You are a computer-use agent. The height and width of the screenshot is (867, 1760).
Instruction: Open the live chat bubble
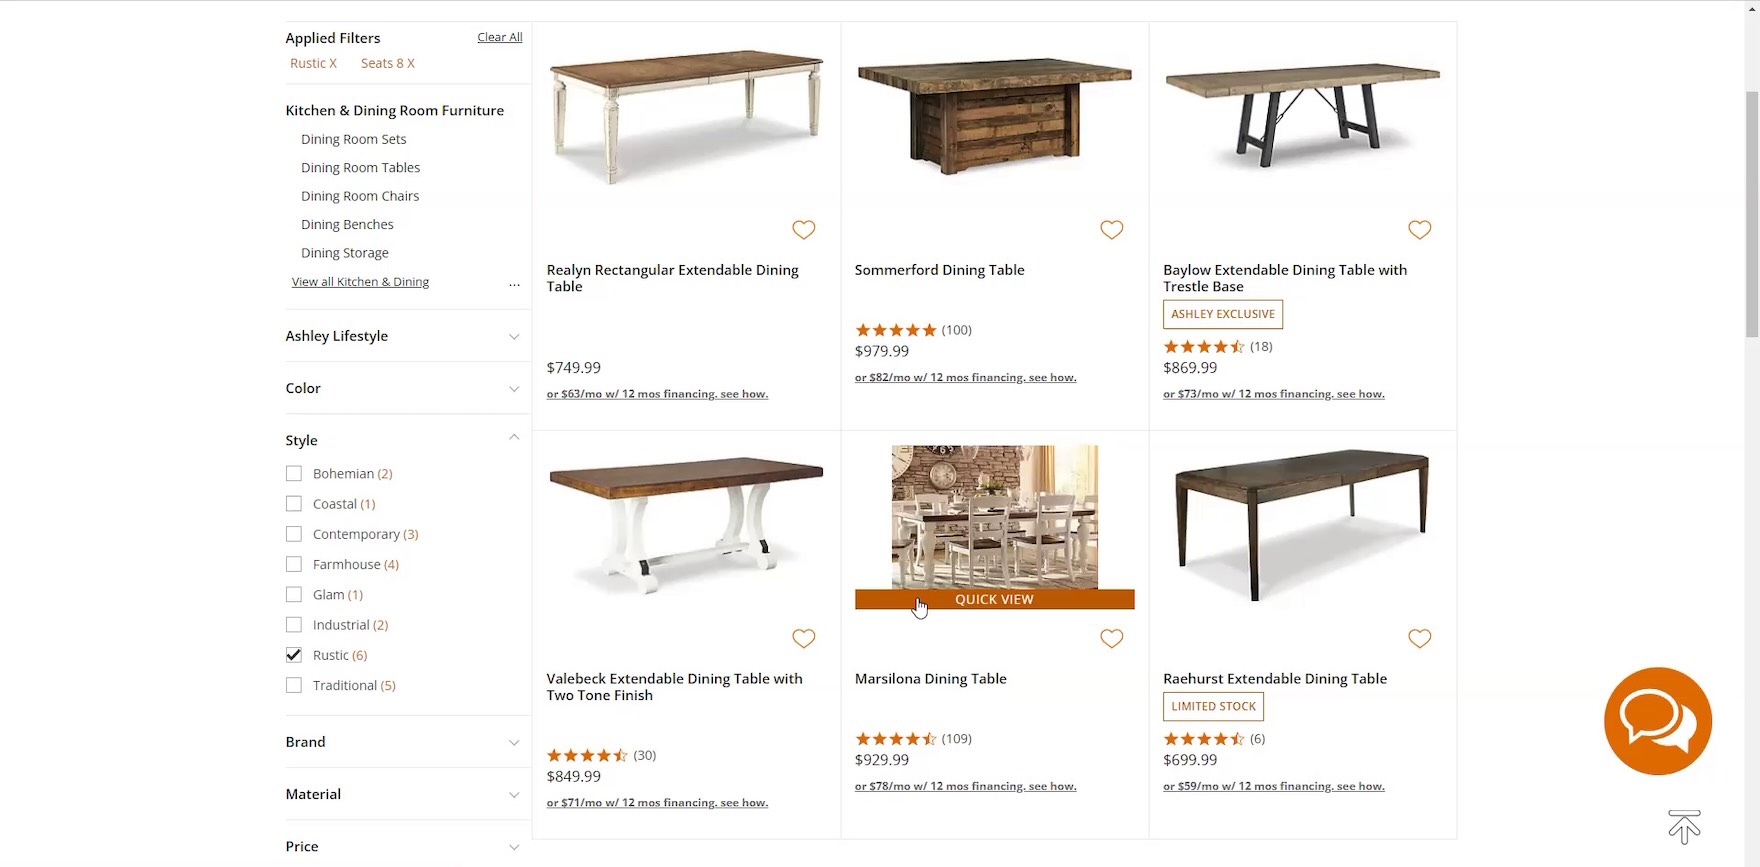tap(1657, 721)
